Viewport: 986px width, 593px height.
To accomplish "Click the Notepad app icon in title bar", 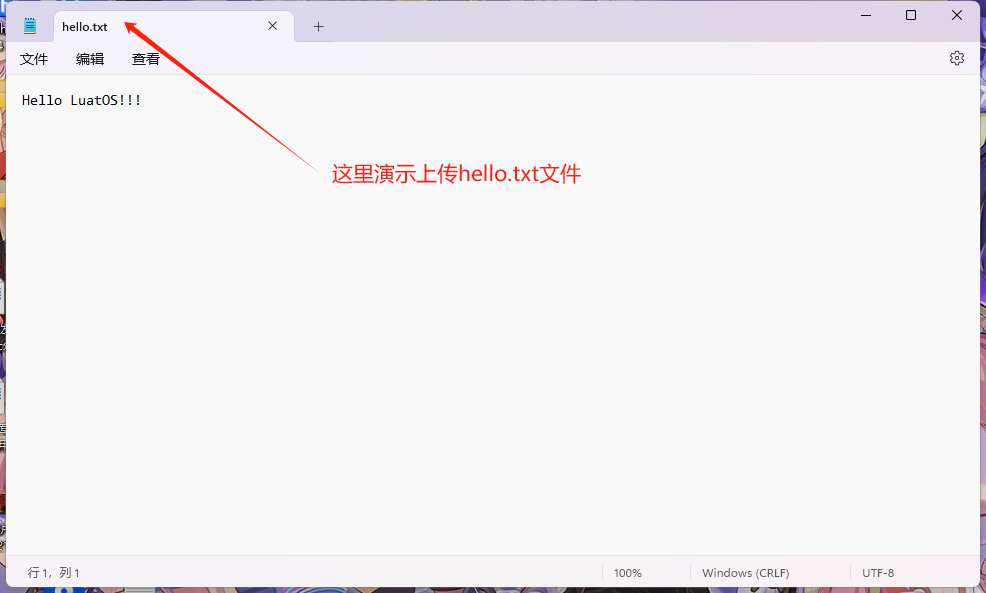I will coord(30,26).
